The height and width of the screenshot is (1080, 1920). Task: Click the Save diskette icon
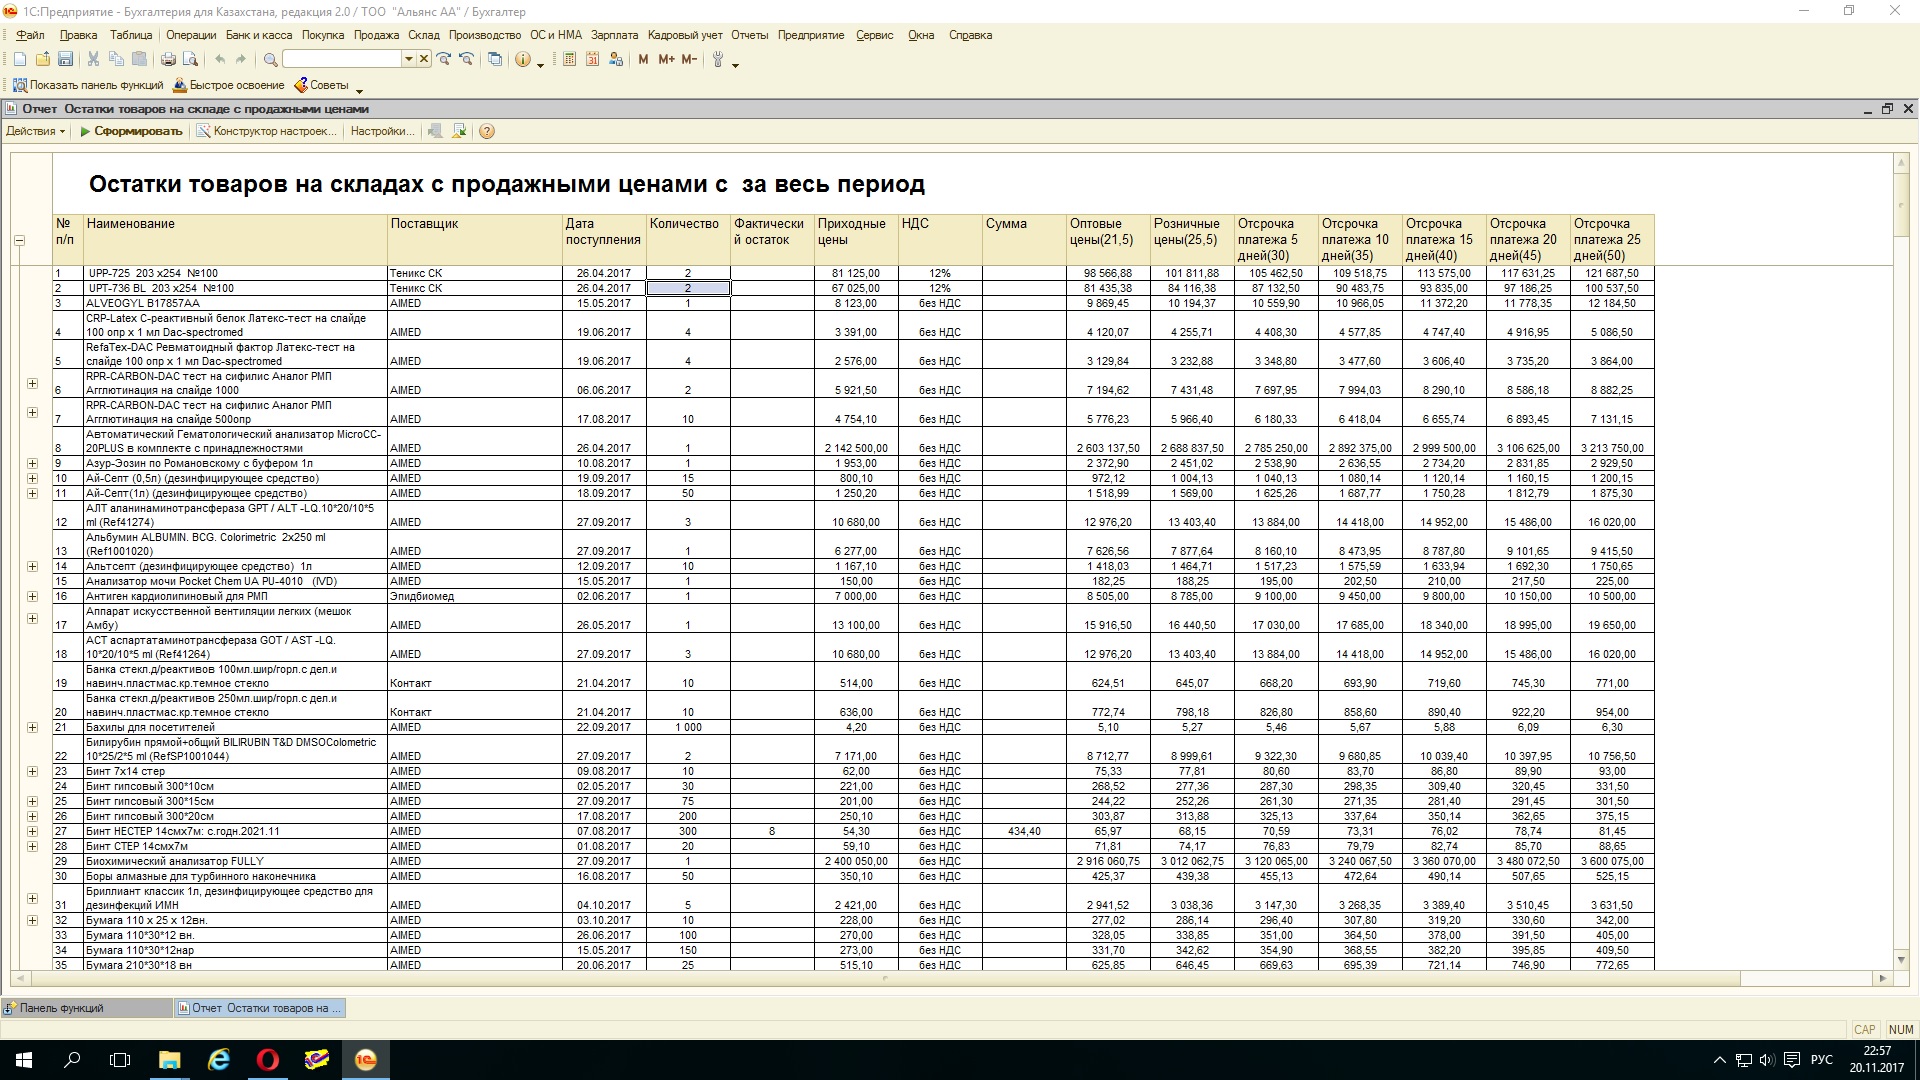click(x=65, y=60)
